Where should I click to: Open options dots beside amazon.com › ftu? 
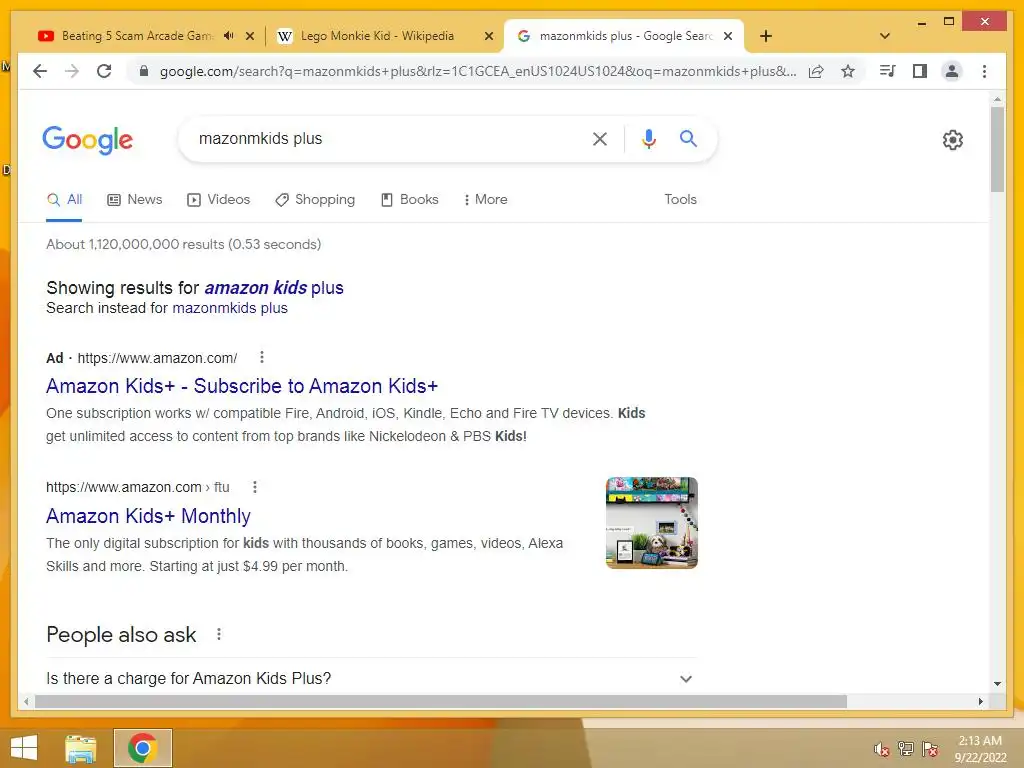pyautogui.click(x=255, y=487)
